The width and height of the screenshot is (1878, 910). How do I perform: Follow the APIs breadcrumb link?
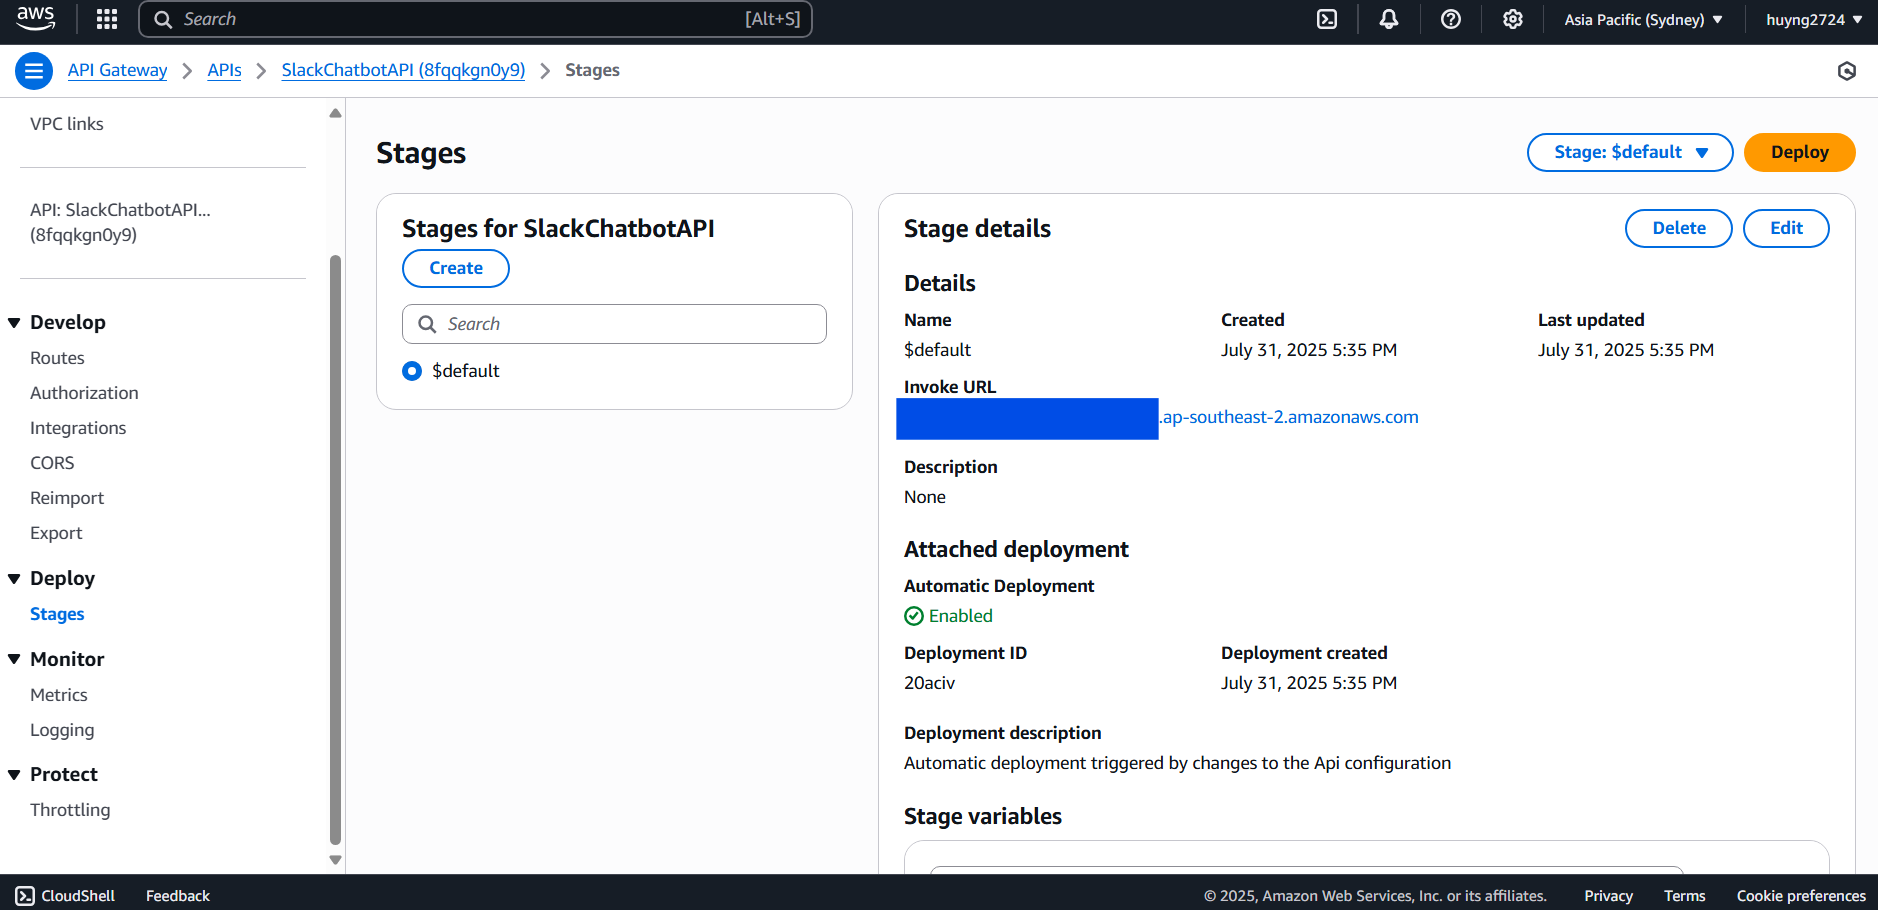click(x=224, y=70)
